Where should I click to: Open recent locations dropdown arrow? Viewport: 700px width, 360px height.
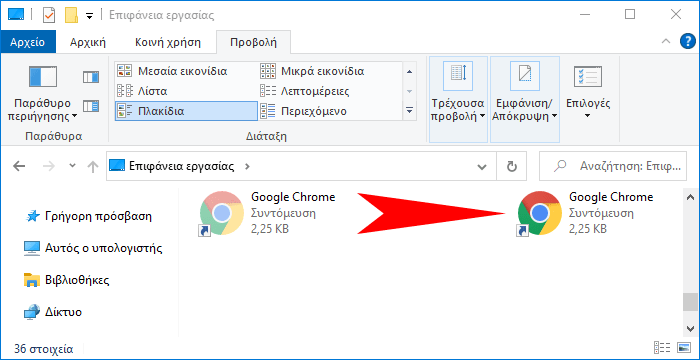tap(72, 167)
